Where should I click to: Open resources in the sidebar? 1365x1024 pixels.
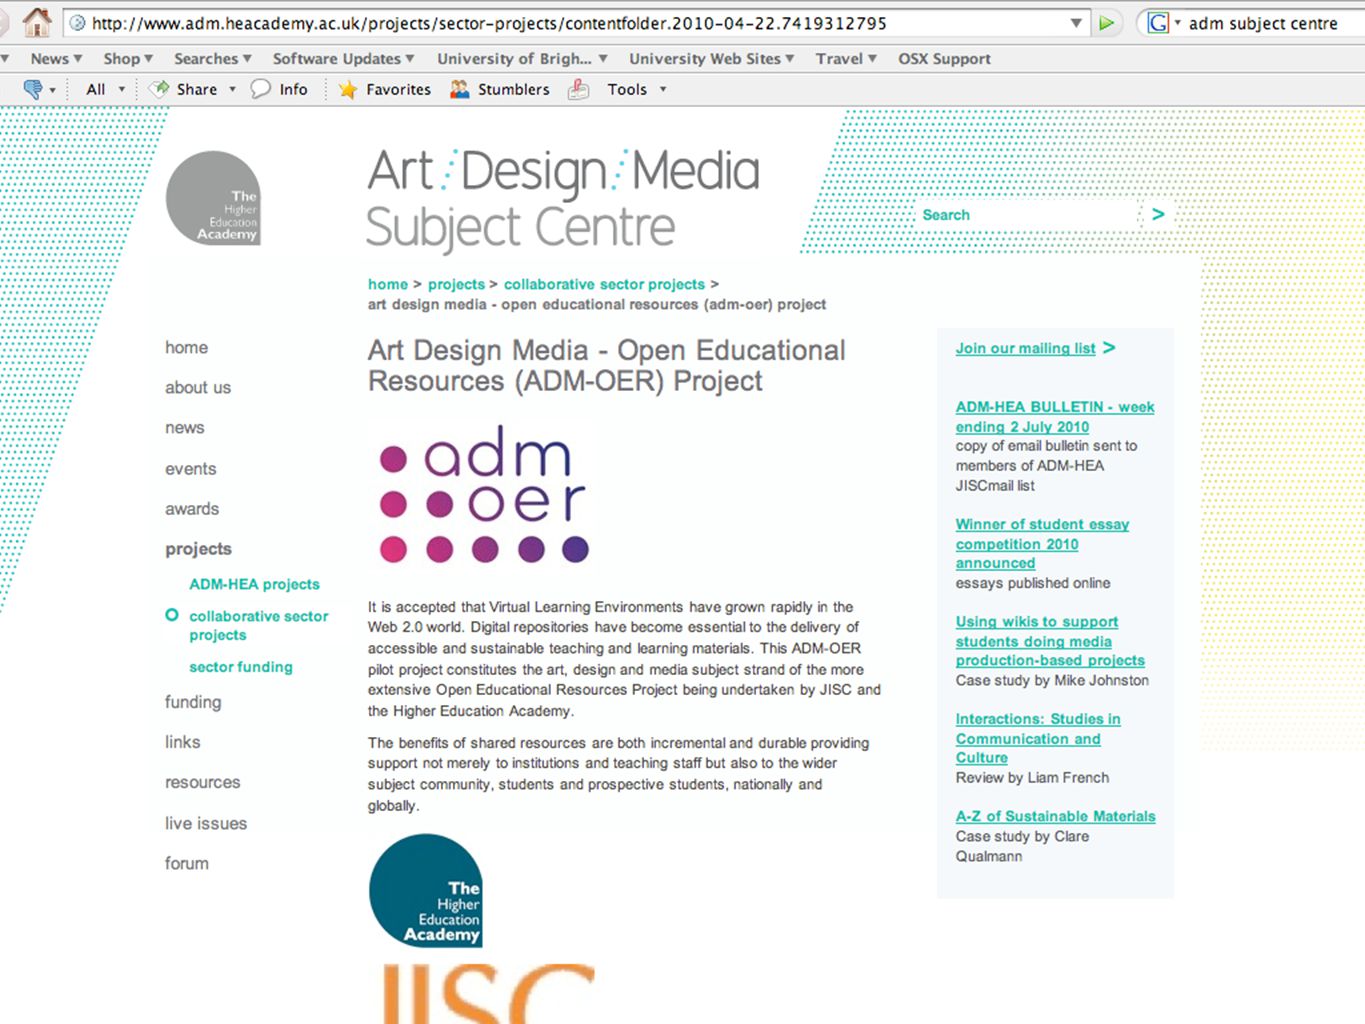click(203, 782)
